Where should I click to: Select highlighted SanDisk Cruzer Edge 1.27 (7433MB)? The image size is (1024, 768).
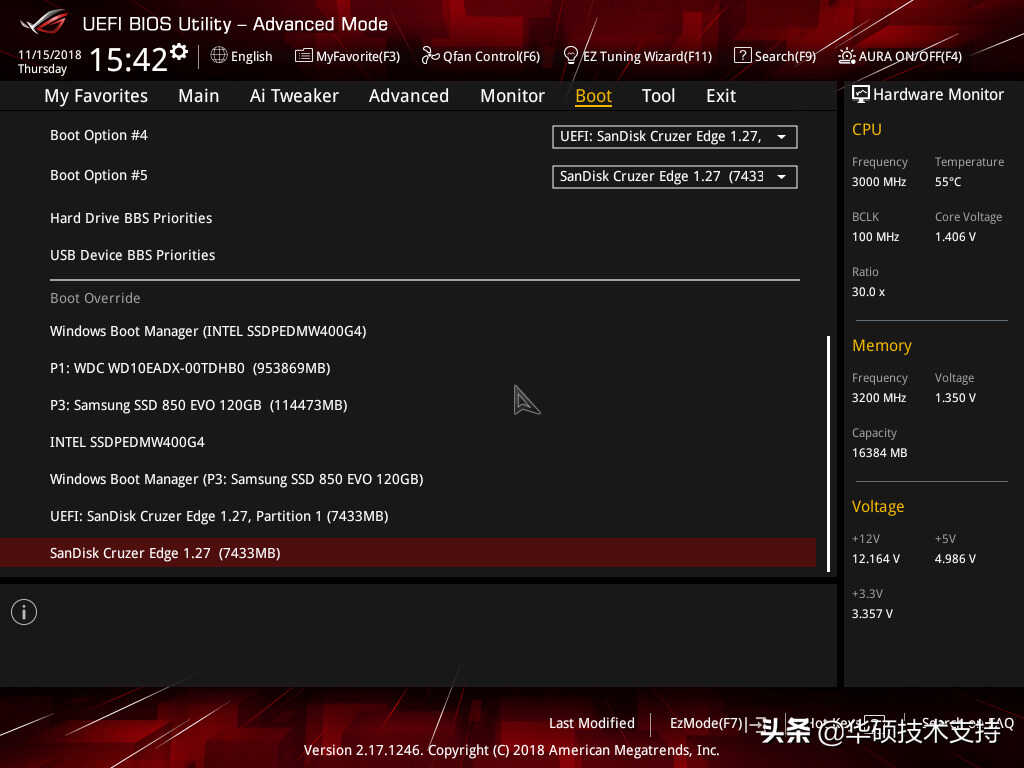[408, 553]
